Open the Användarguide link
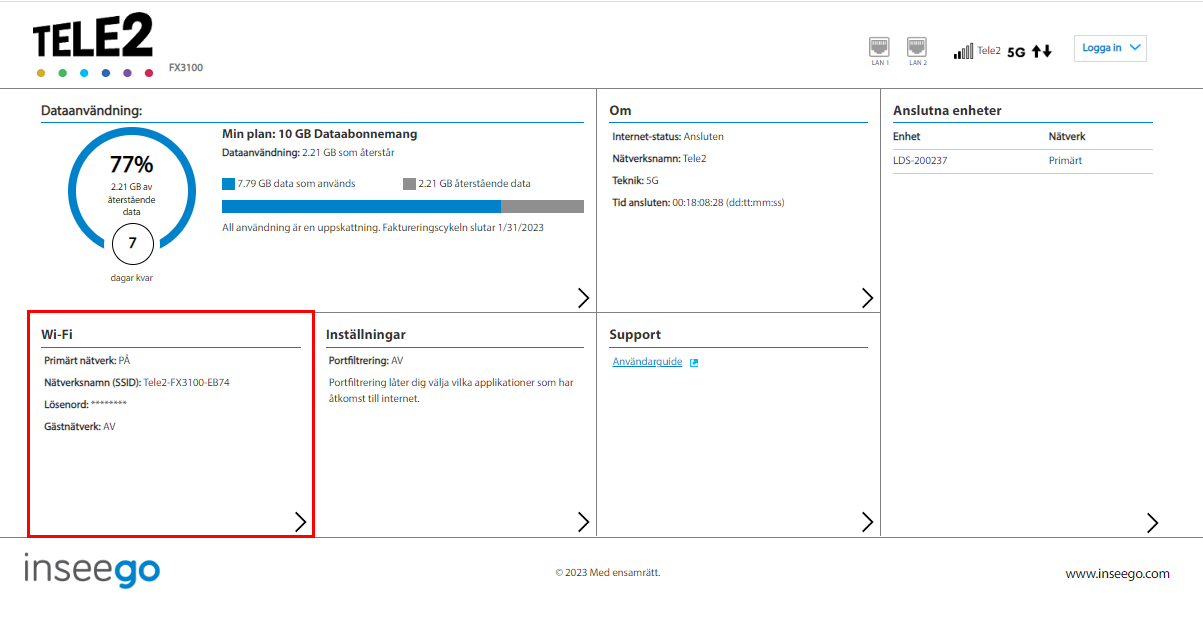Image resolution: width=1203 pixels, height=632 pixels. (647, 362)
